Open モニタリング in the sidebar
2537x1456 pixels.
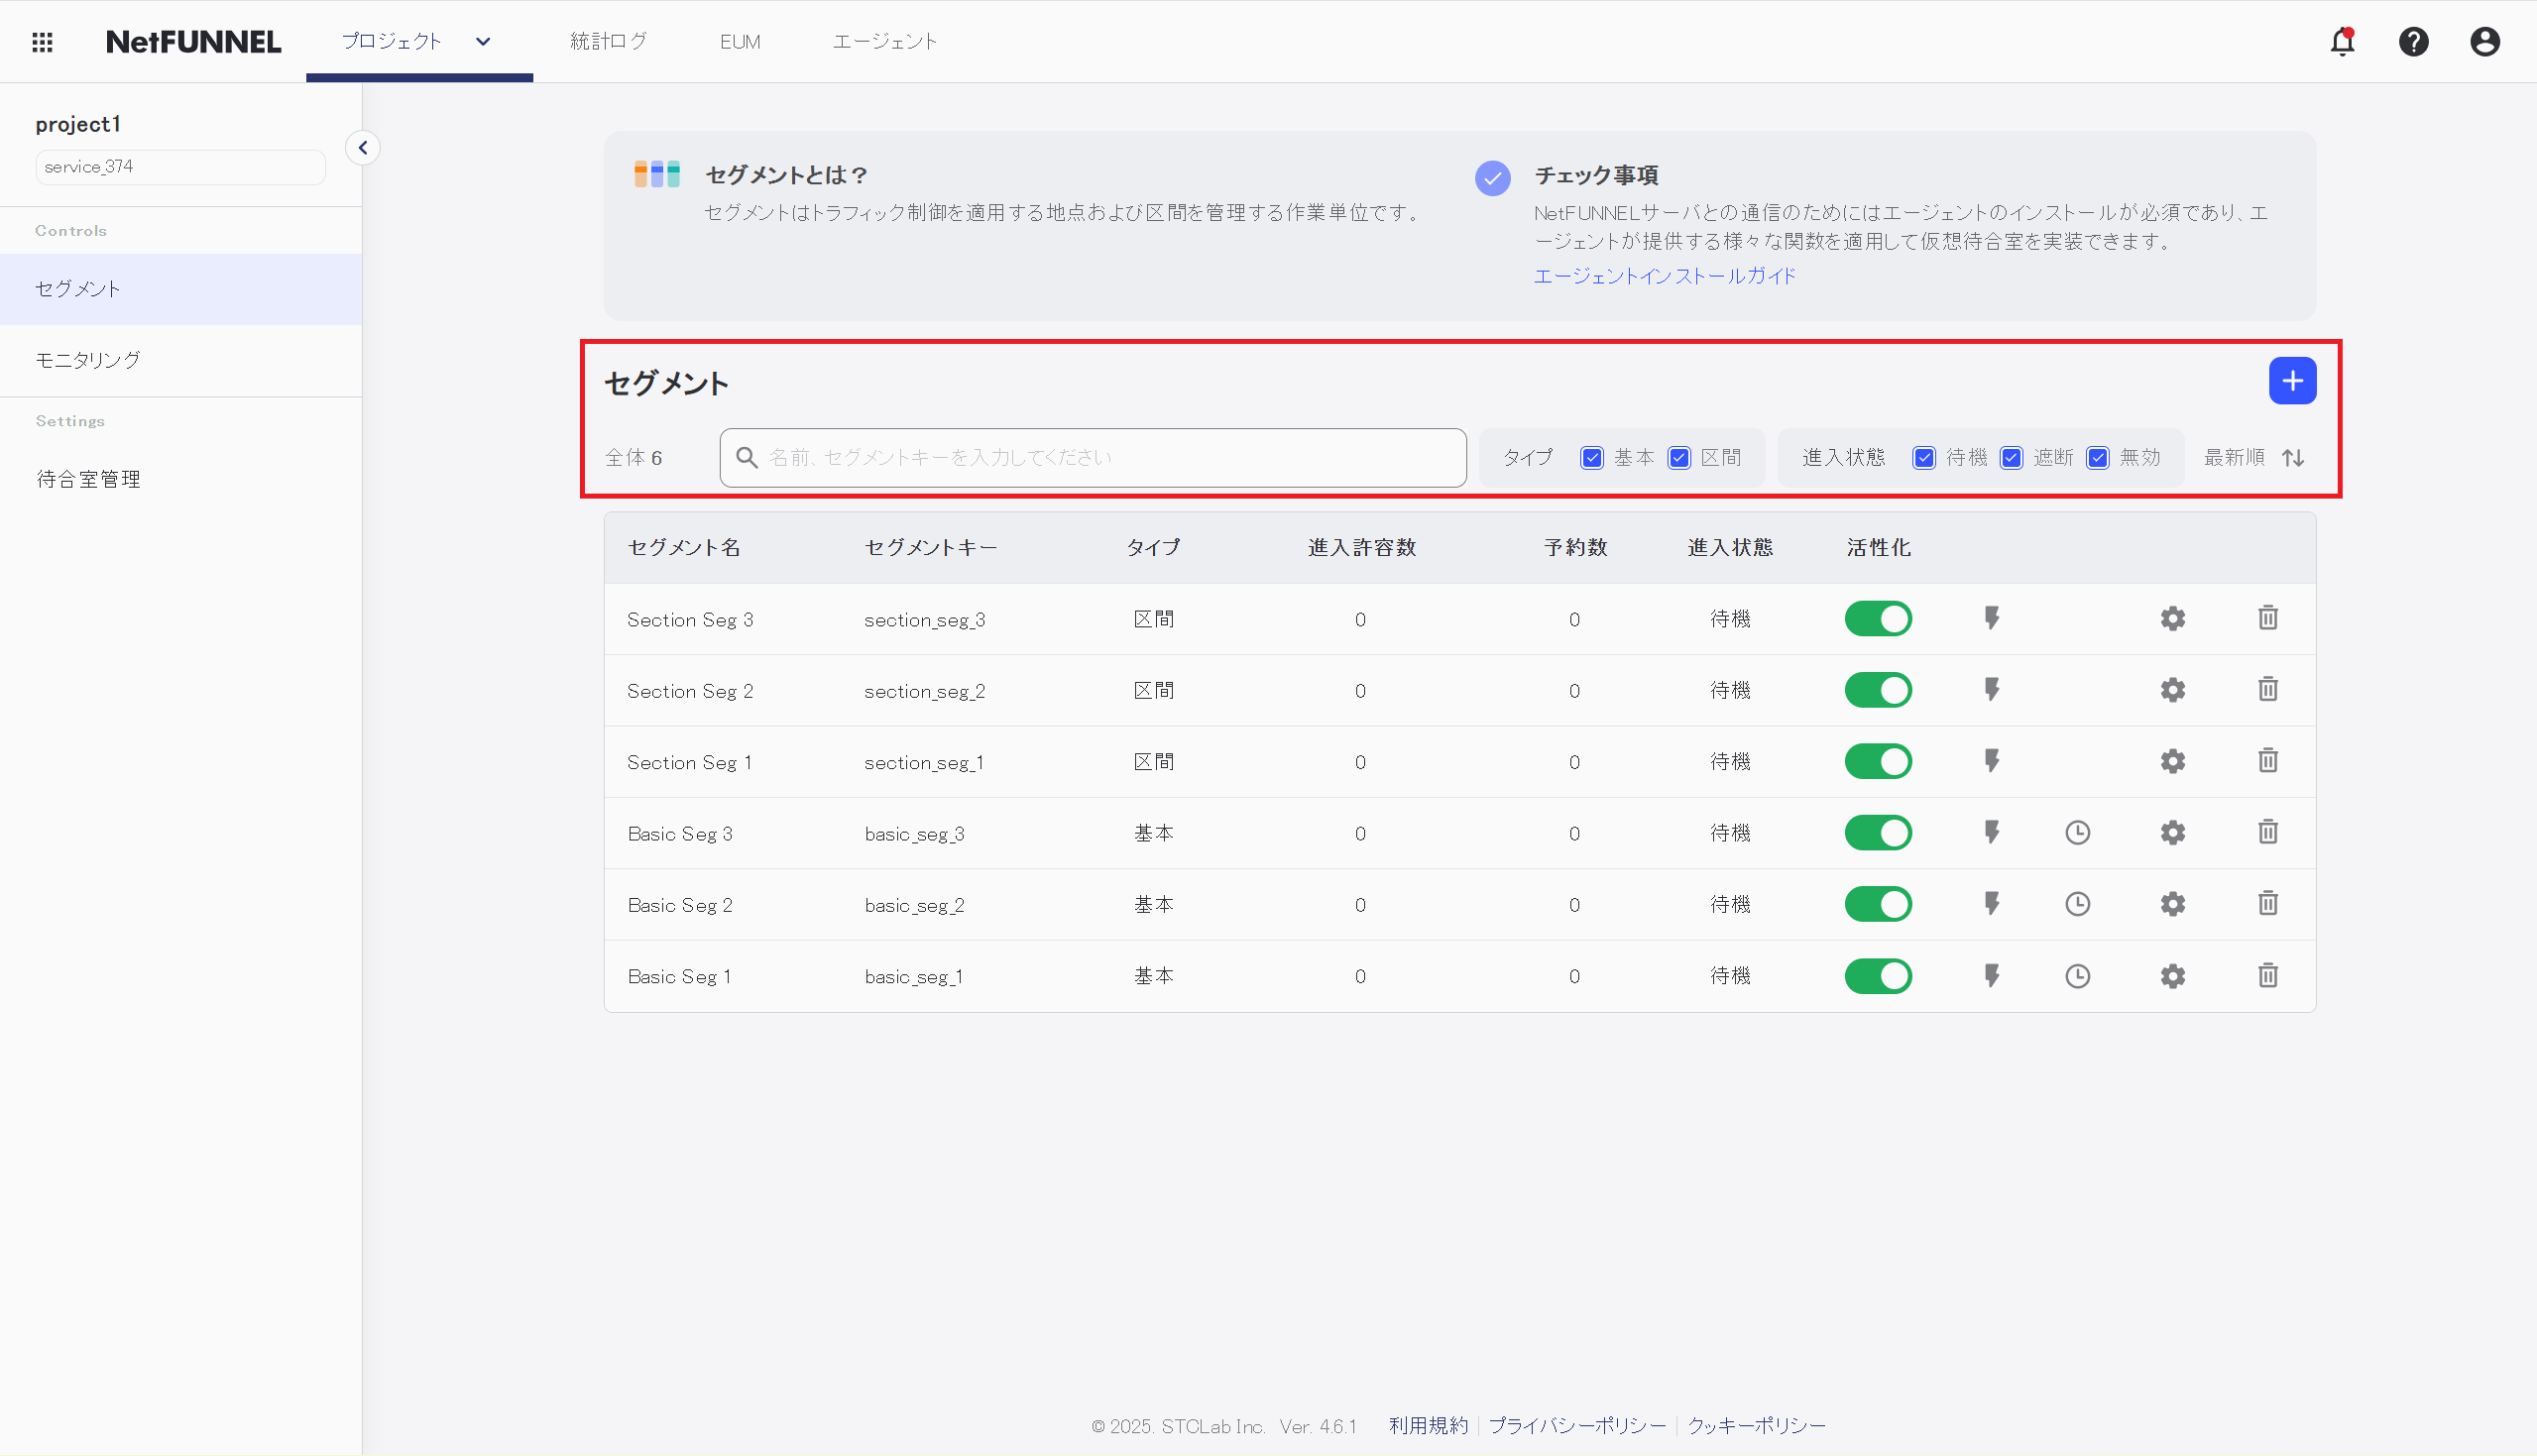pyautogui.click(x=87, y=360)
